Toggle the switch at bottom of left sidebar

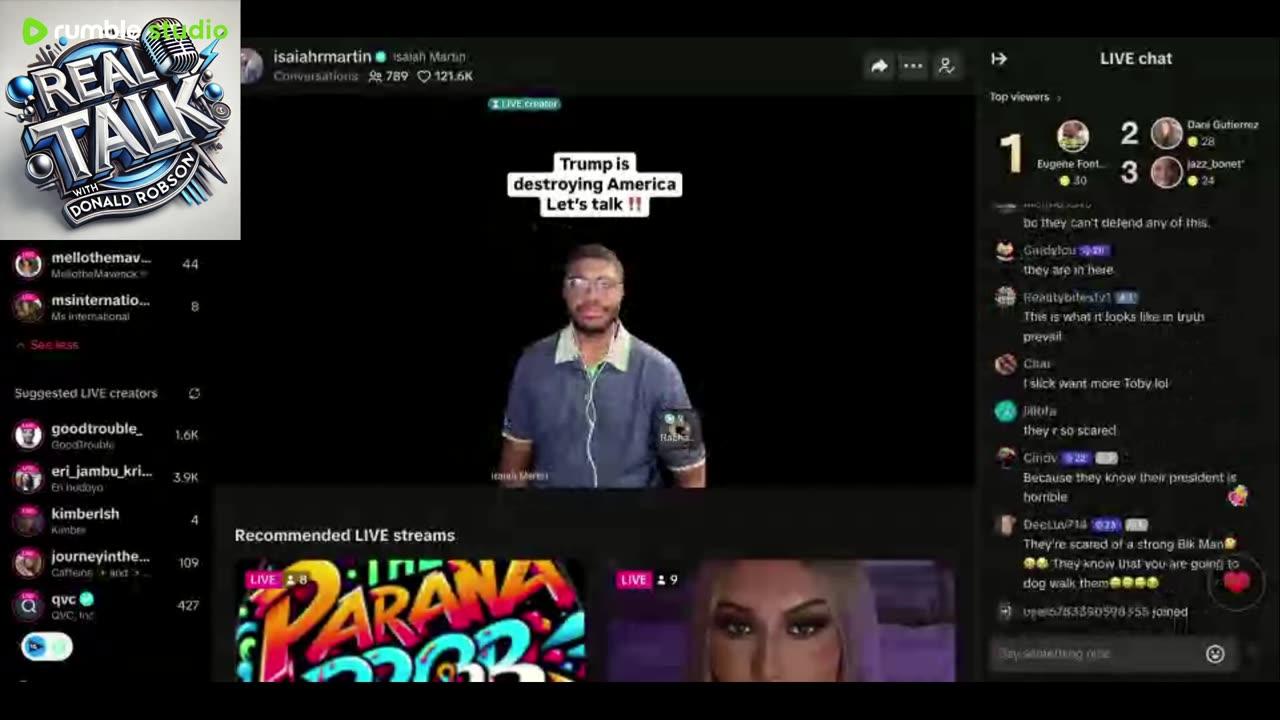tap(47, 647)
